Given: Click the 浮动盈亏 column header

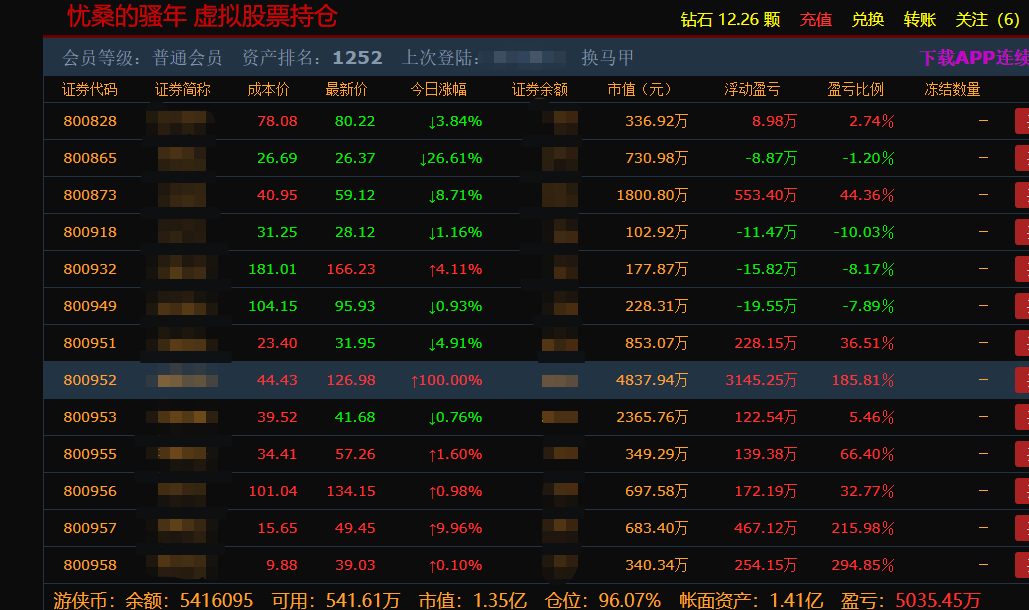Looking at the screenshot, I should click(x=752, y=89).
